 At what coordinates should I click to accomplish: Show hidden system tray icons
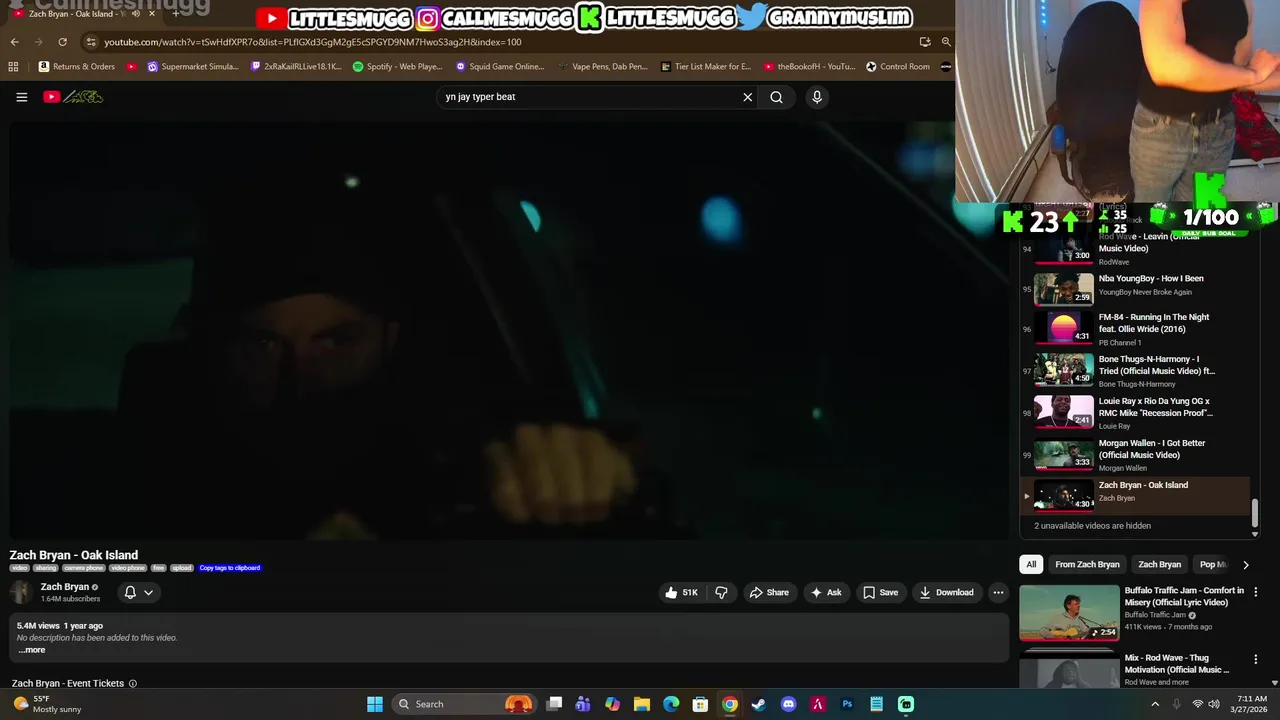(1155, 704)
